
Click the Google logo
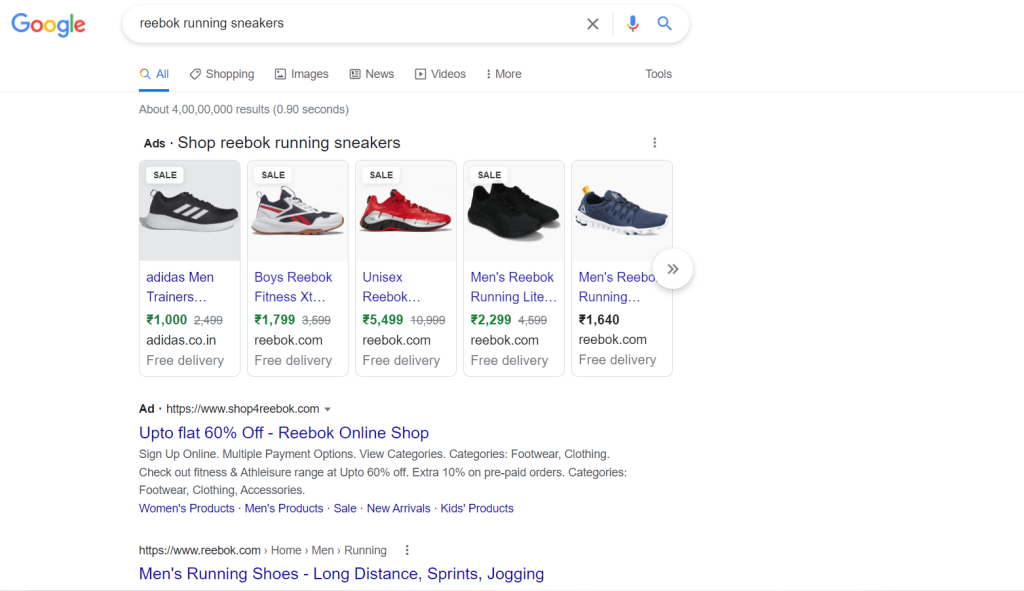[x=48, y=25]
